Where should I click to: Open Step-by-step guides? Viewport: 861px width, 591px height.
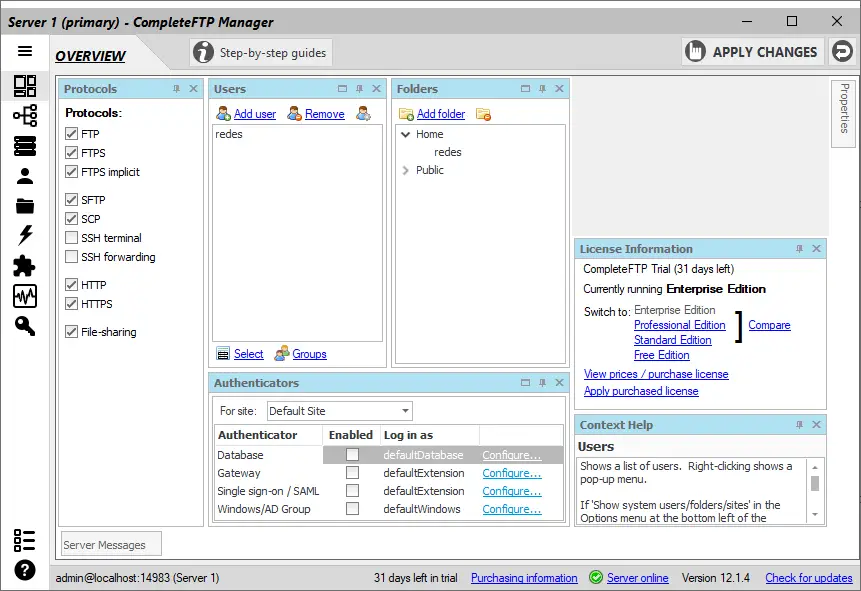261,53
